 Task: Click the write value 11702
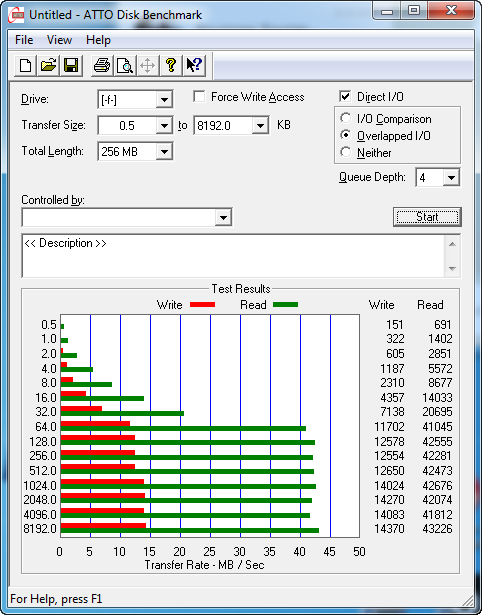tap(389, 426)
